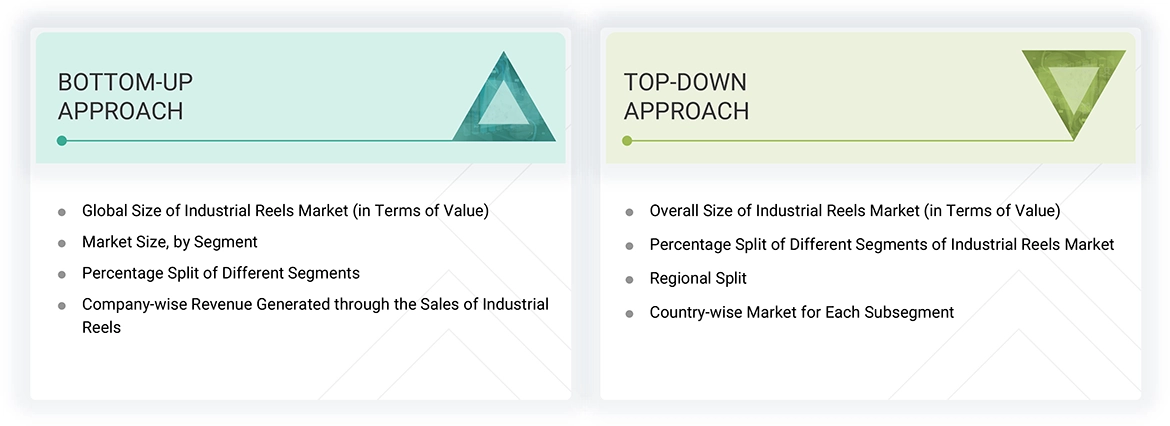Select the Market Size, by Segment text
This screenshot has height=426, width=1170.
tap(170, 242)
